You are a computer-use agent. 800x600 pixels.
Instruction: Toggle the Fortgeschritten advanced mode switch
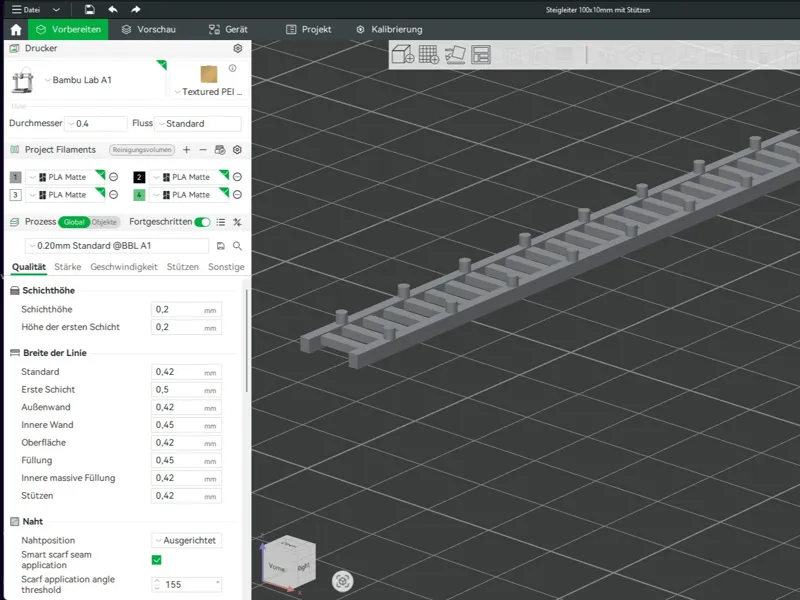(203, 222)
